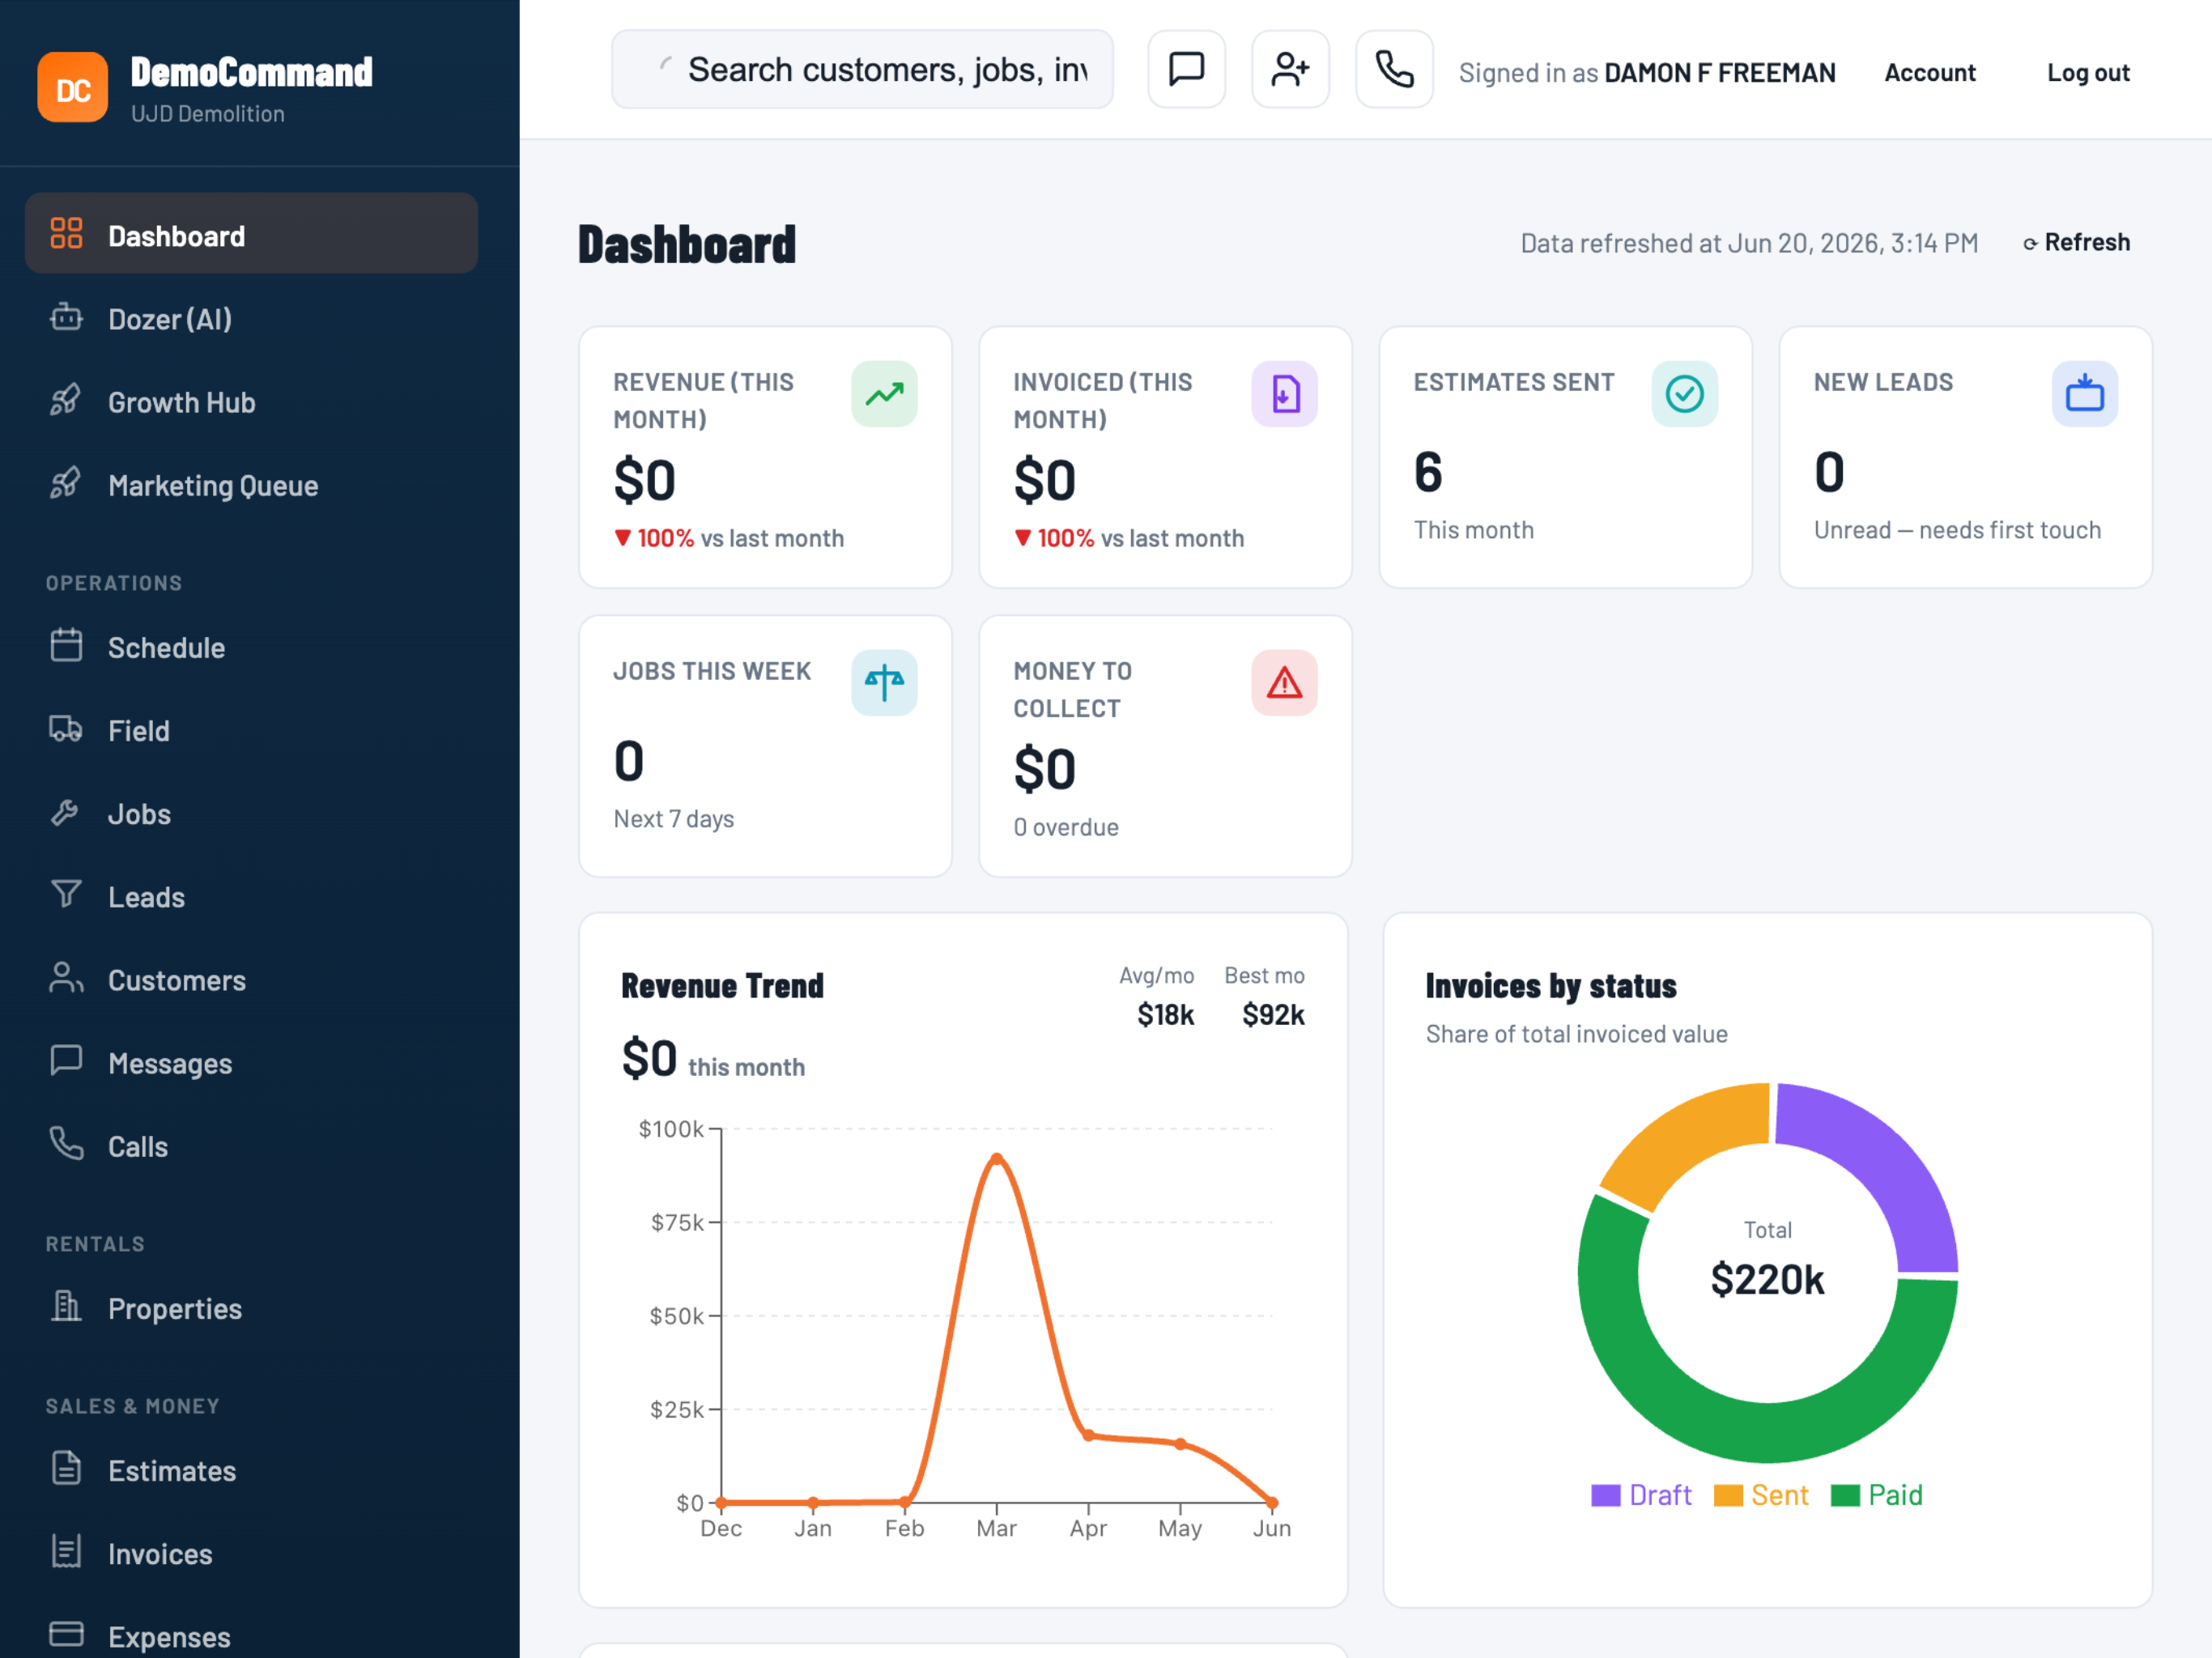Click the '$92k' best month value

coord(1273,1014)
